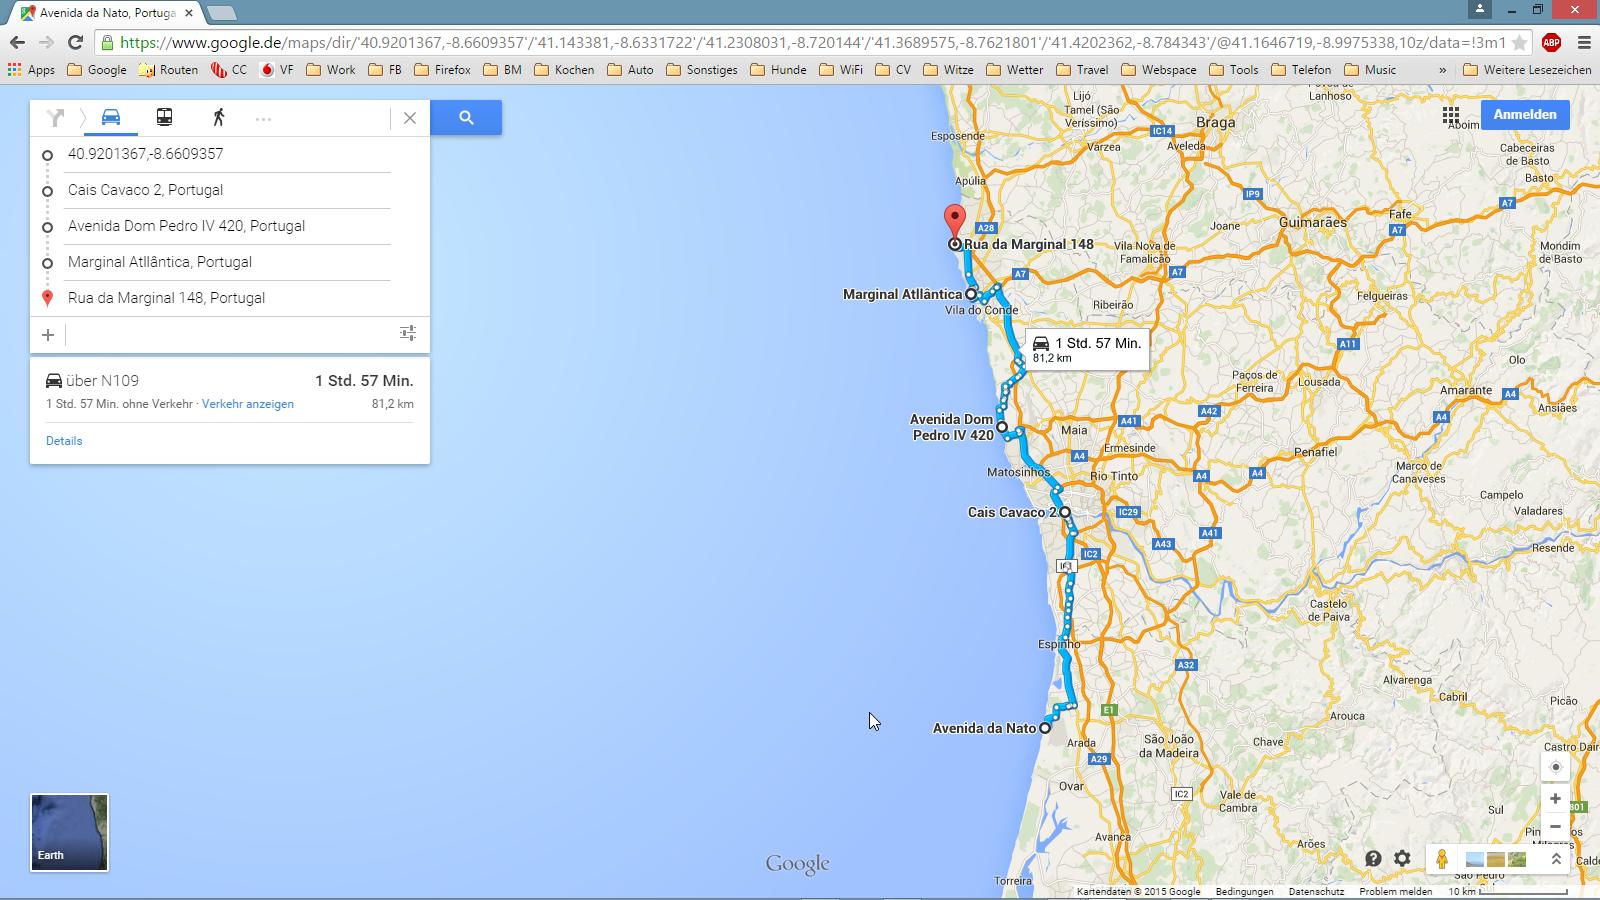Open the help question mark icon
This screenshot has width=1600, height=900.
pyautogui.click(x=1373, y=858)
